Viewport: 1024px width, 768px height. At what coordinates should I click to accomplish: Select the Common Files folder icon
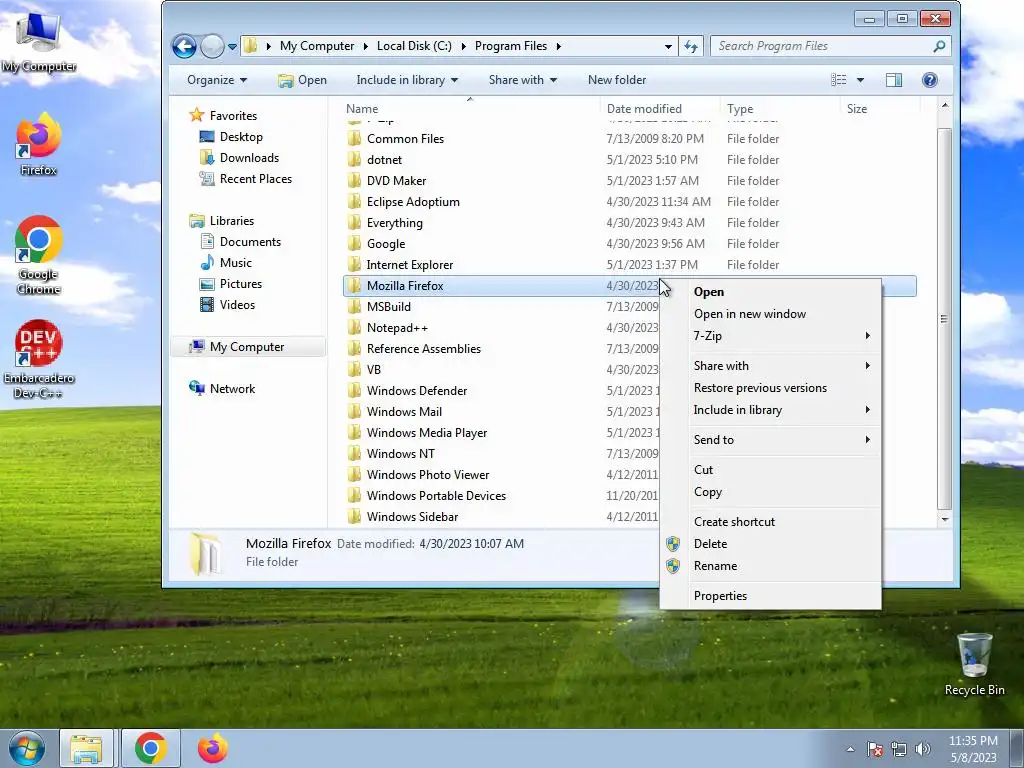point(354,138)
